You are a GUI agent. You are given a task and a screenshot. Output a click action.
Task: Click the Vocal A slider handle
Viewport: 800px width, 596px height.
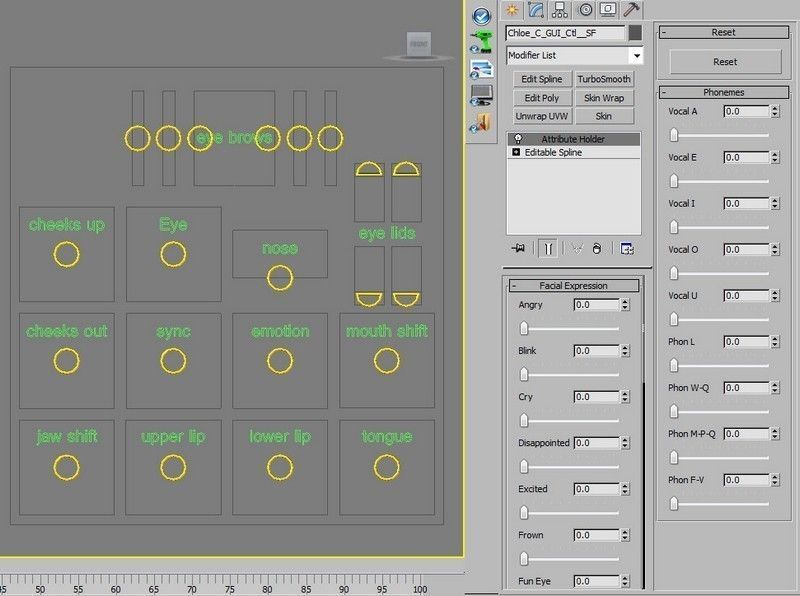click(674, 135)
